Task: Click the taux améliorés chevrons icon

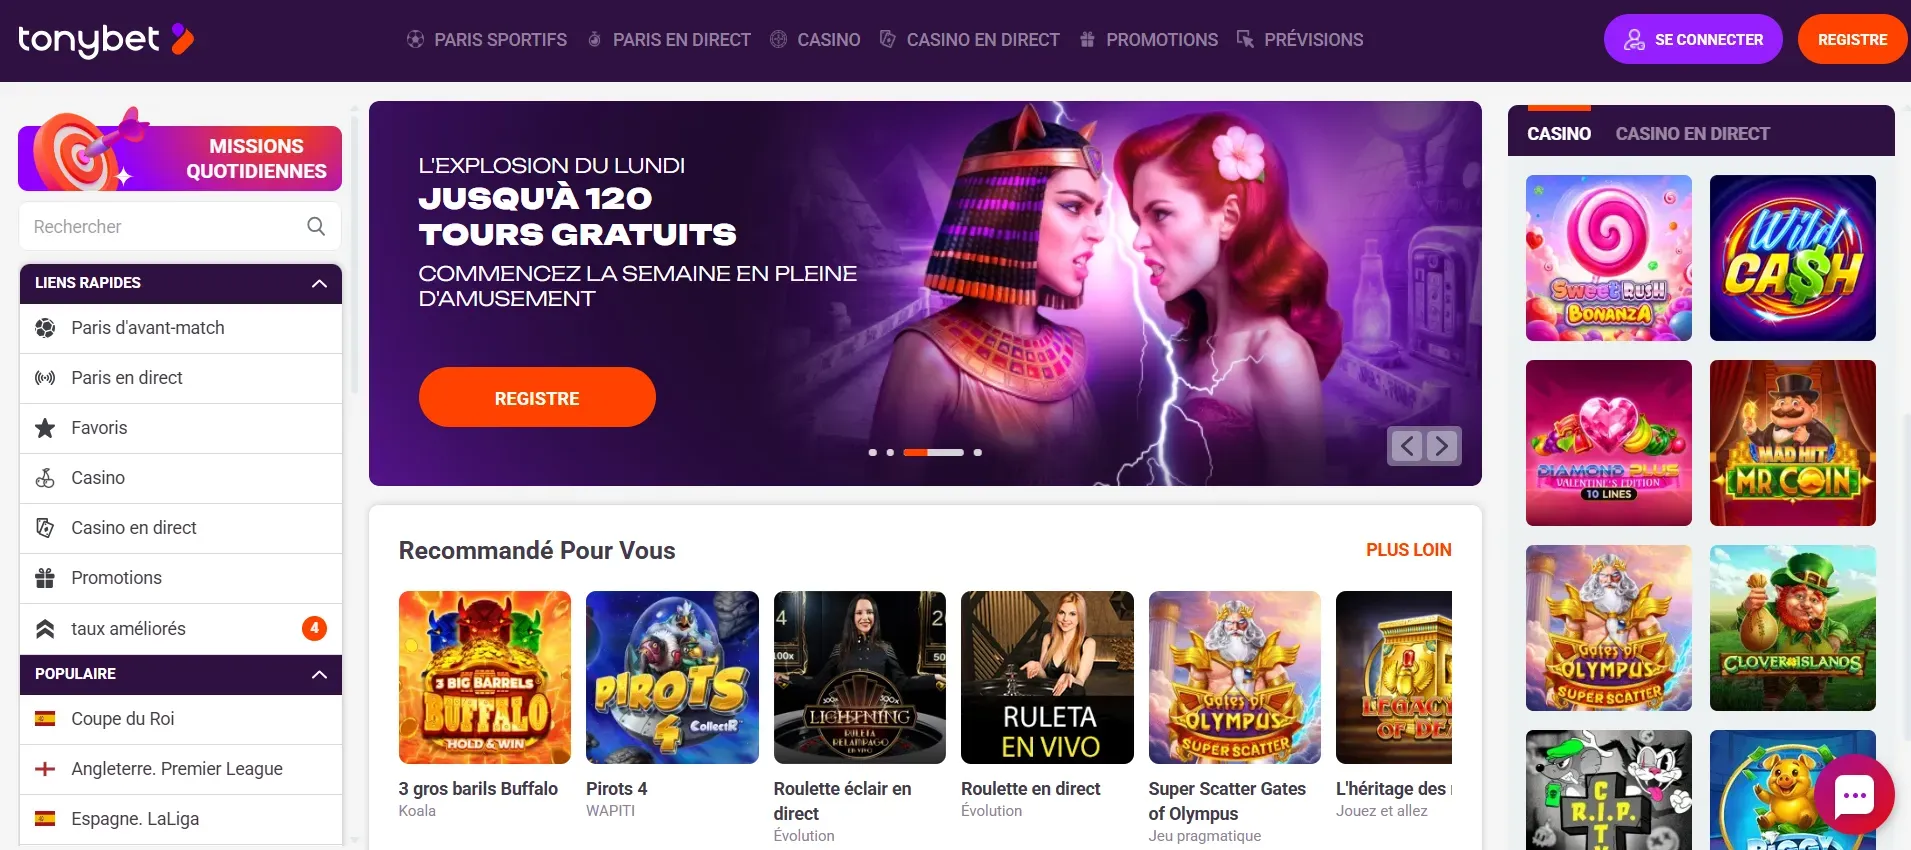Action: [45, 628]
